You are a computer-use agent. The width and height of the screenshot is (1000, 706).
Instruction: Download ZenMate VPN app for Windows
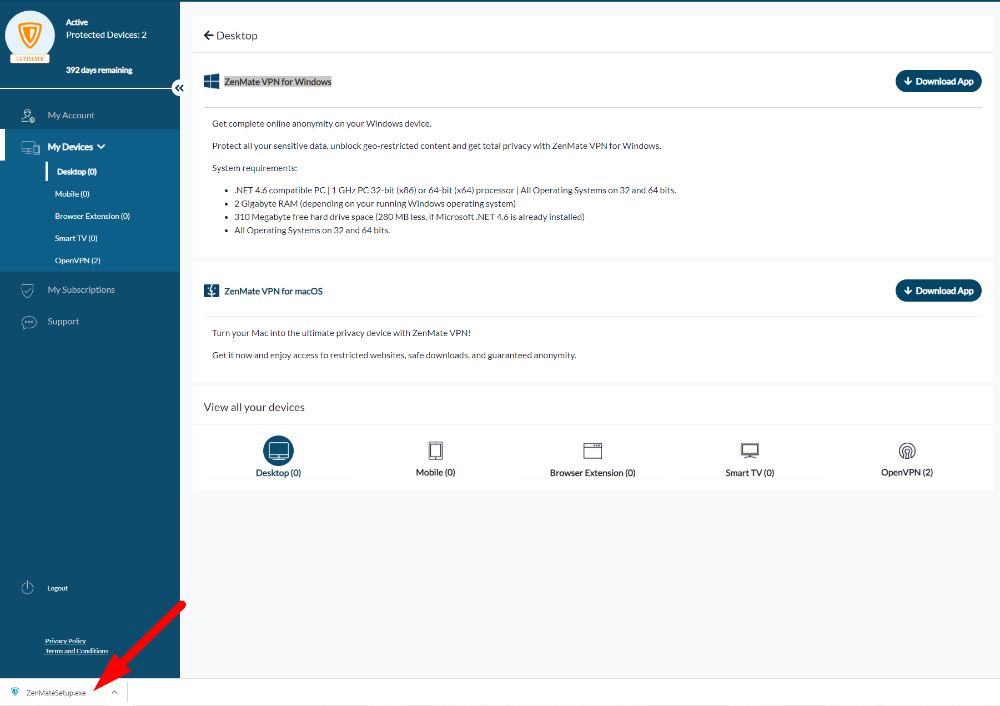pyautogui.click(x=937, y=81)
